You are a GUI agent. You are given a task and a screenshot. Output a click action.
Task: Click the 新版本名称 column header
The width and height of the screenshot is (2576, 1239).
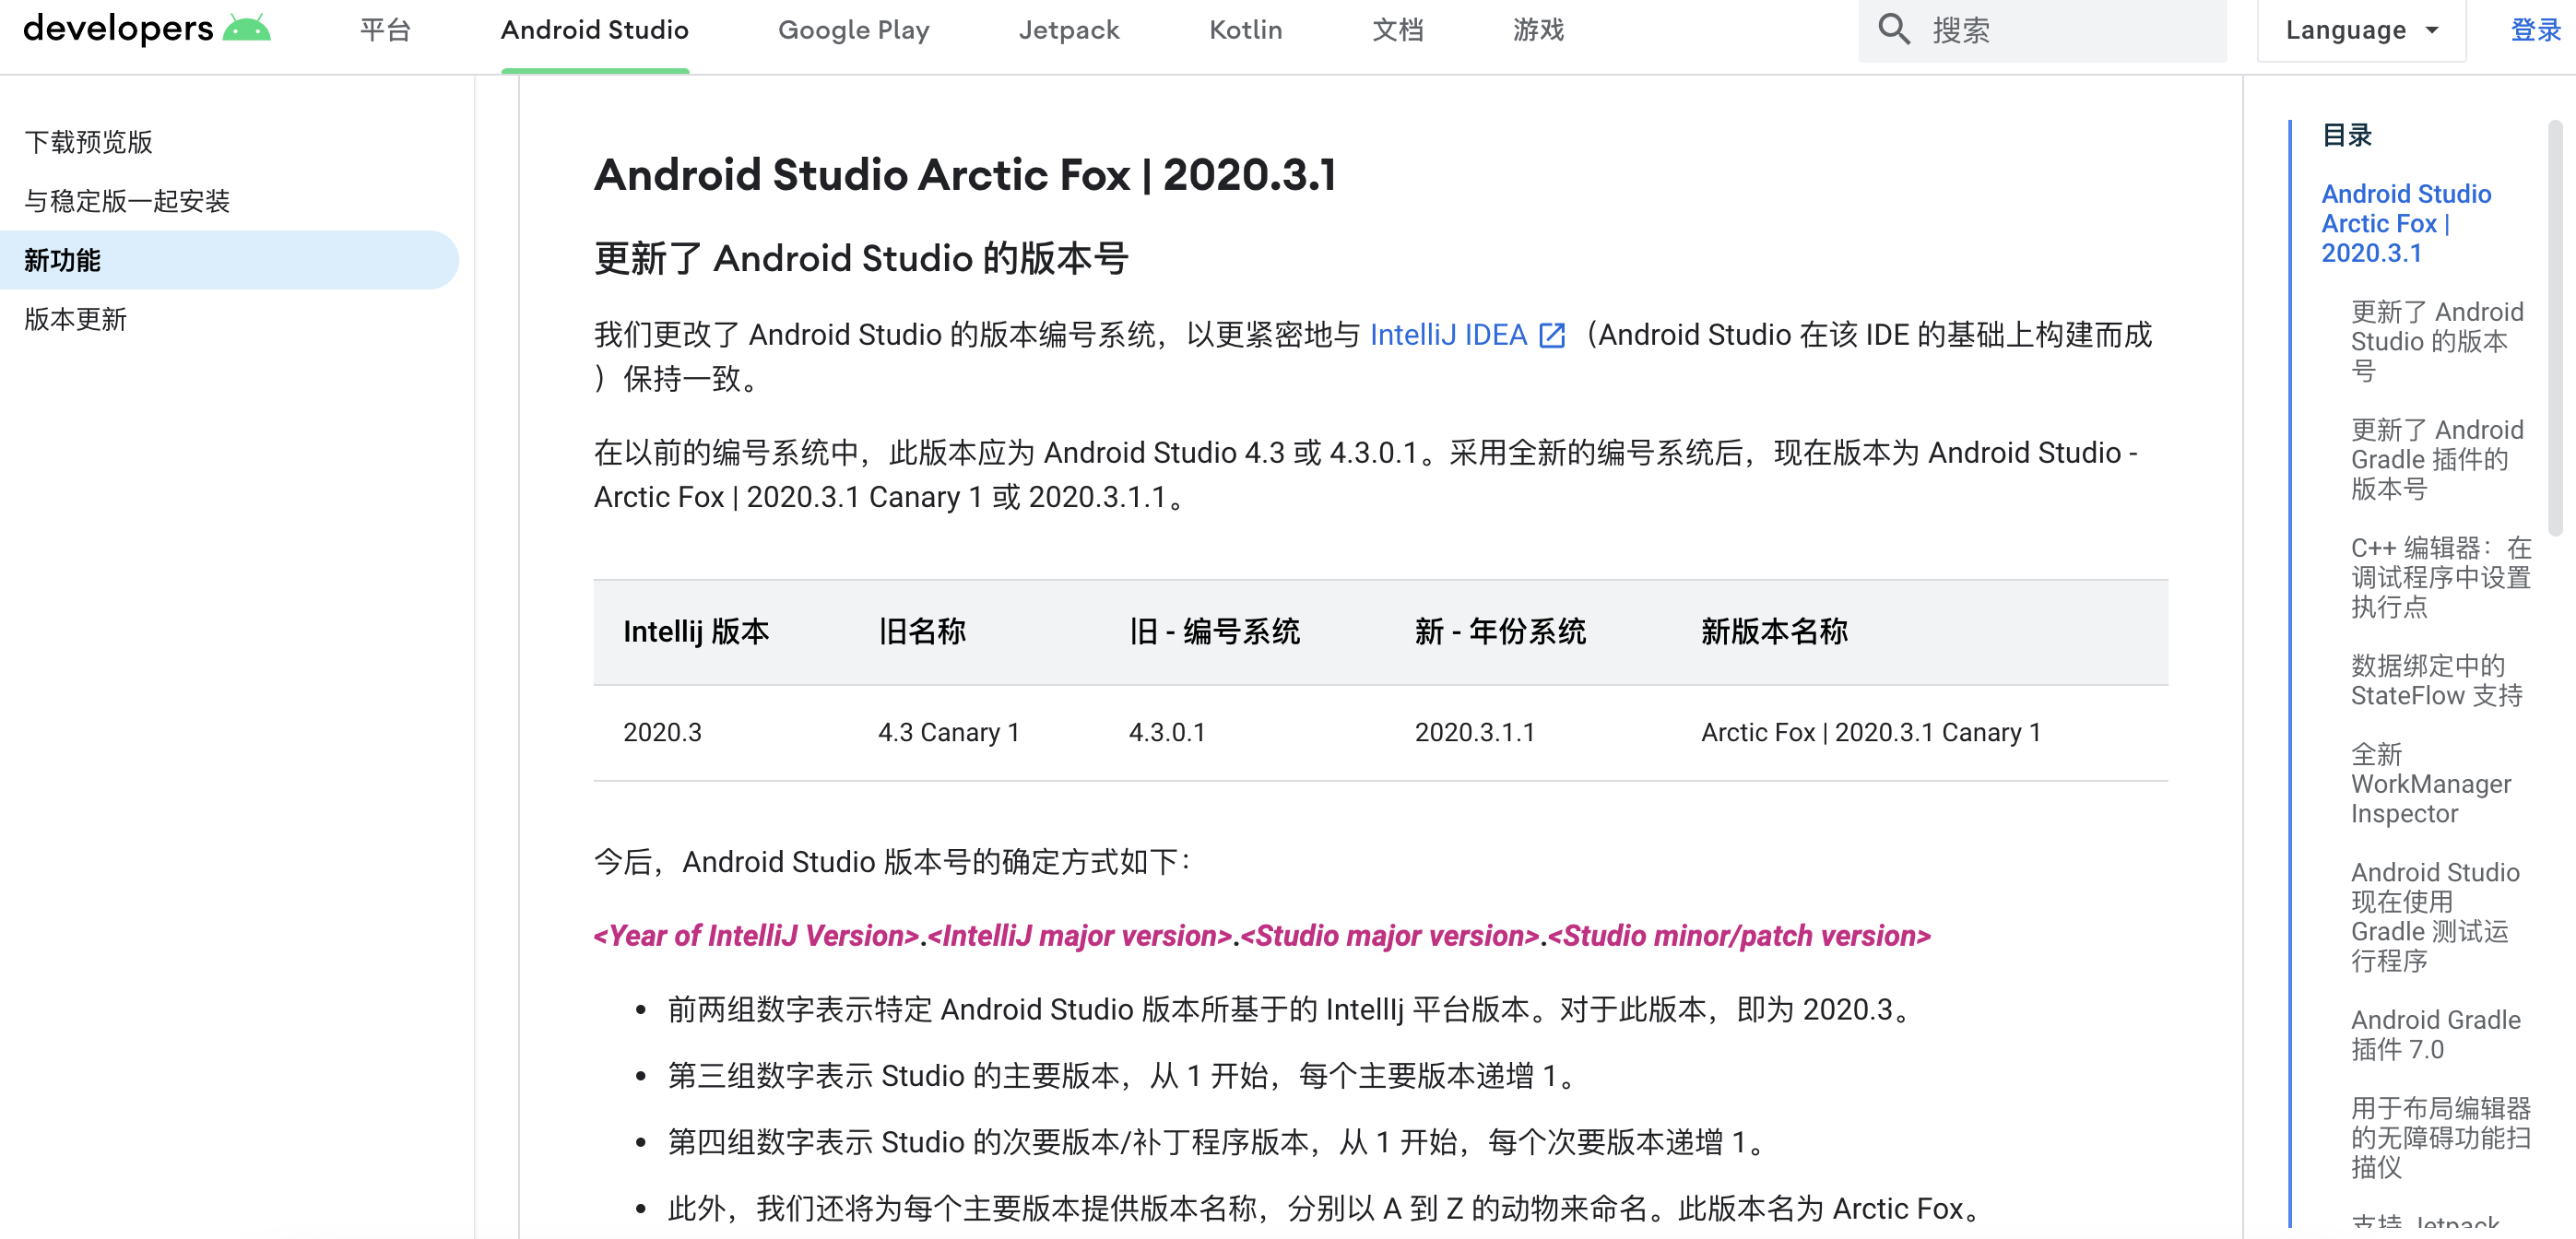1774,632
